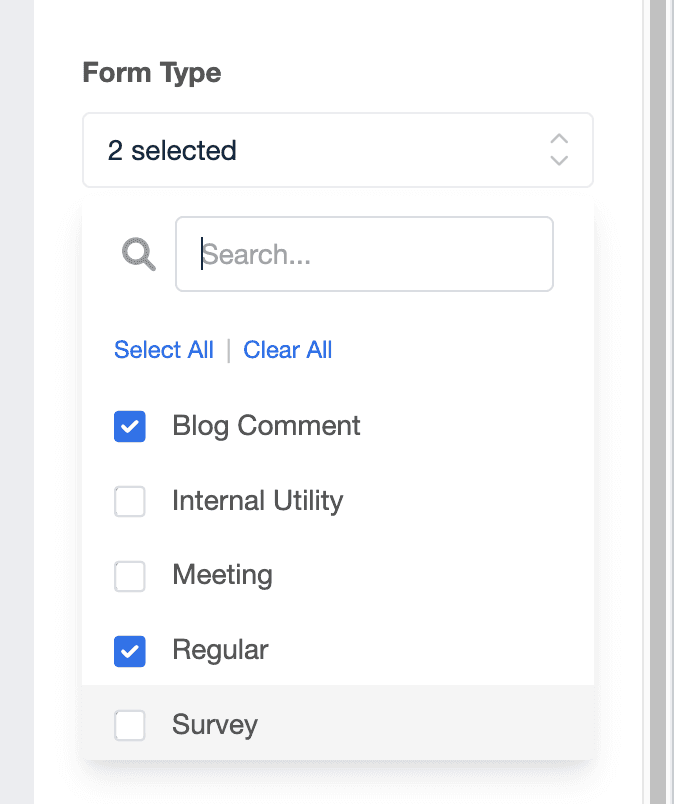Click the upward chevron on the selector
This screenshot has height=804, width=694.
coord(559,140)
